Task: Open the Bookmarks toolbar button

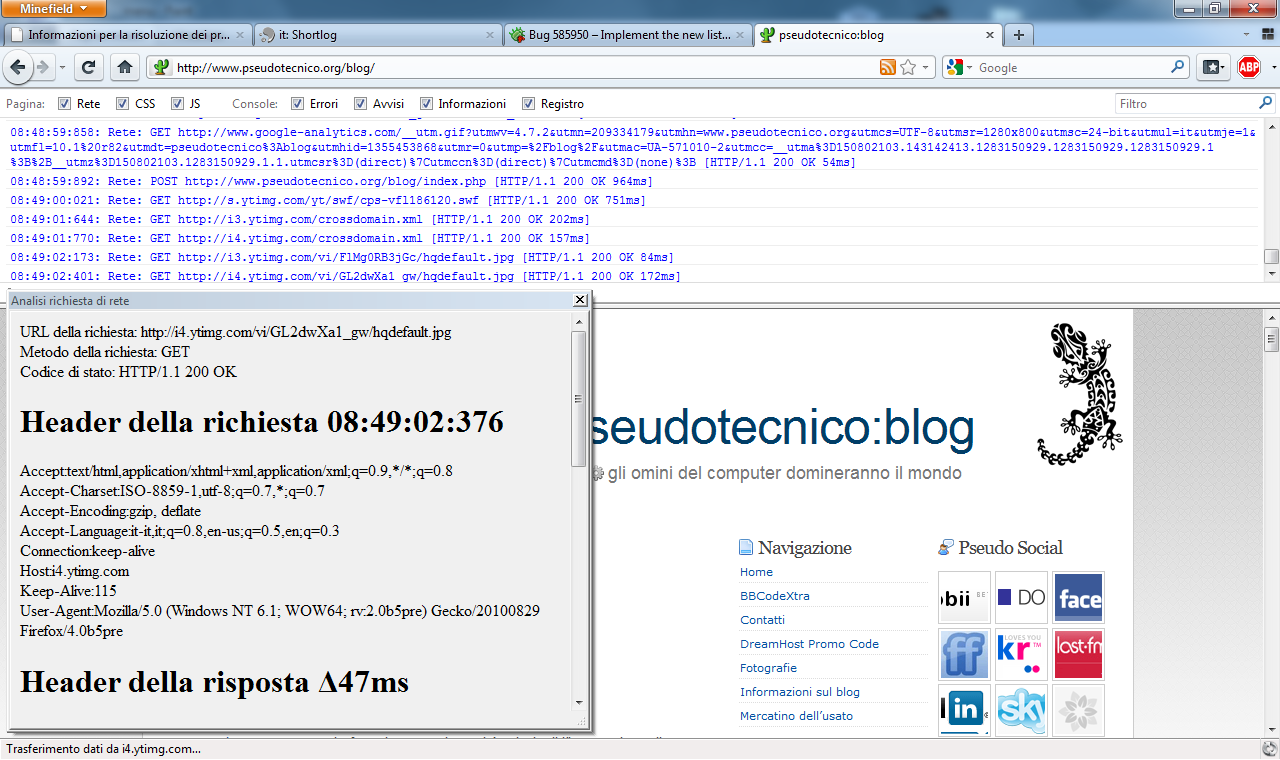Action: tap(1213, 67)
